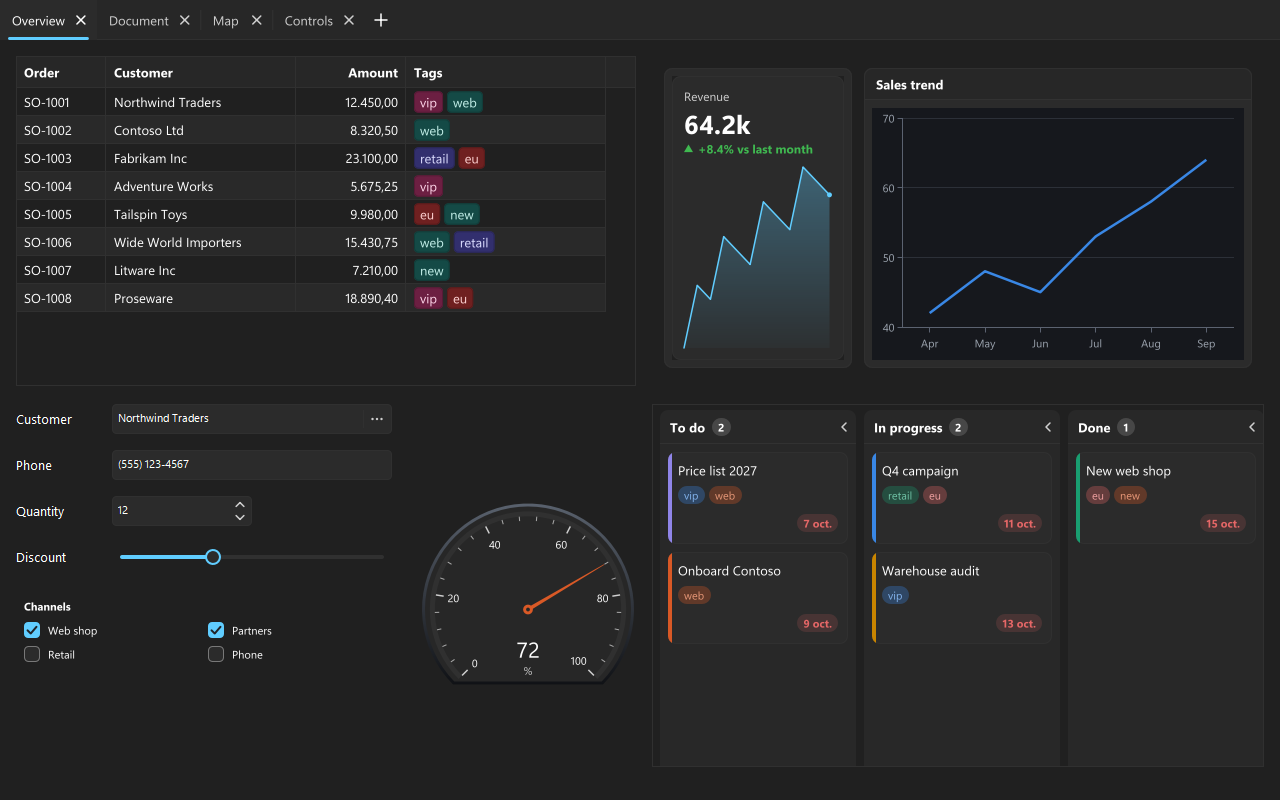Screen dimensions: 1280x800
Task: Enable the Phone channel checkbox
Action: [x=216, y=654]
